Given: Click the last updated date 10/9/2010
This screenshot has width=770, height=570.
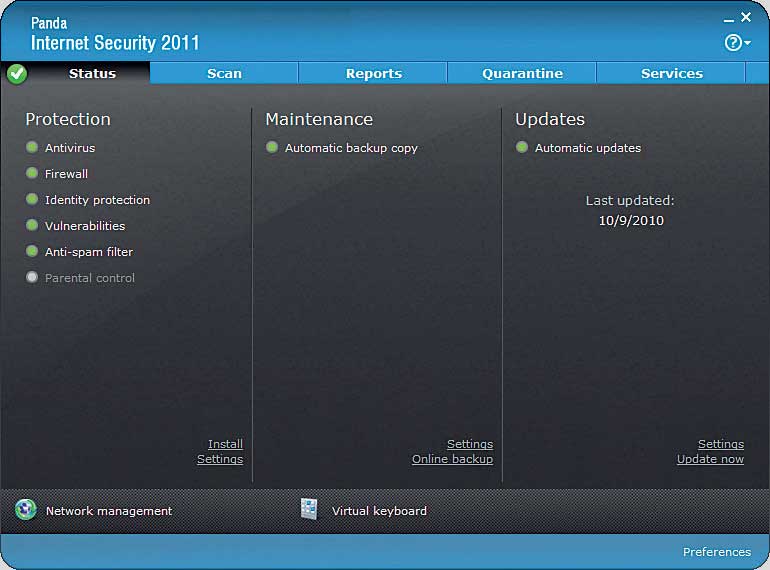Looking at the screenshot, I should [x=631, y=220].
